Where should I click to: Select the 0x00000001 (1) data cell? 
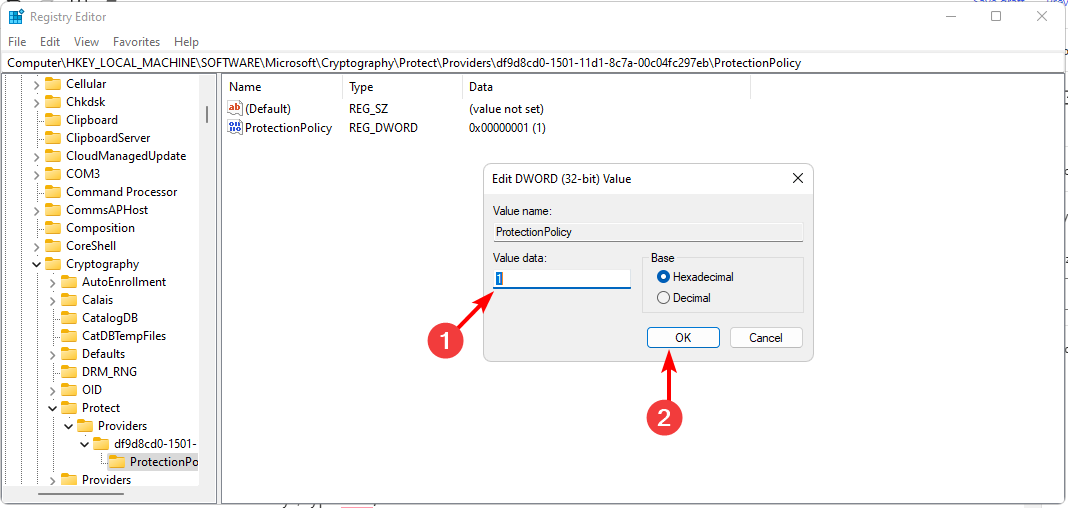pos(507,127)
